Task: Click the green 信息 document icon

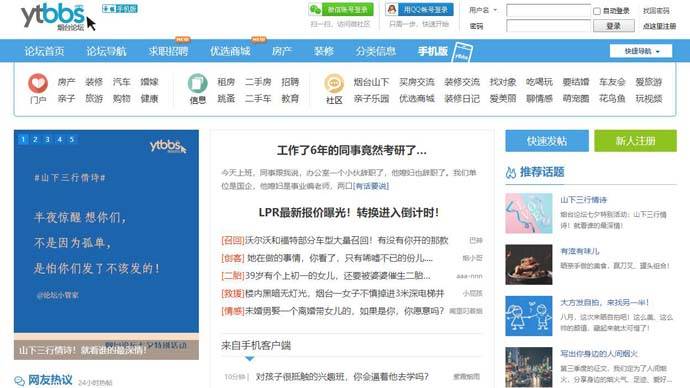Action: click(198, 83)
